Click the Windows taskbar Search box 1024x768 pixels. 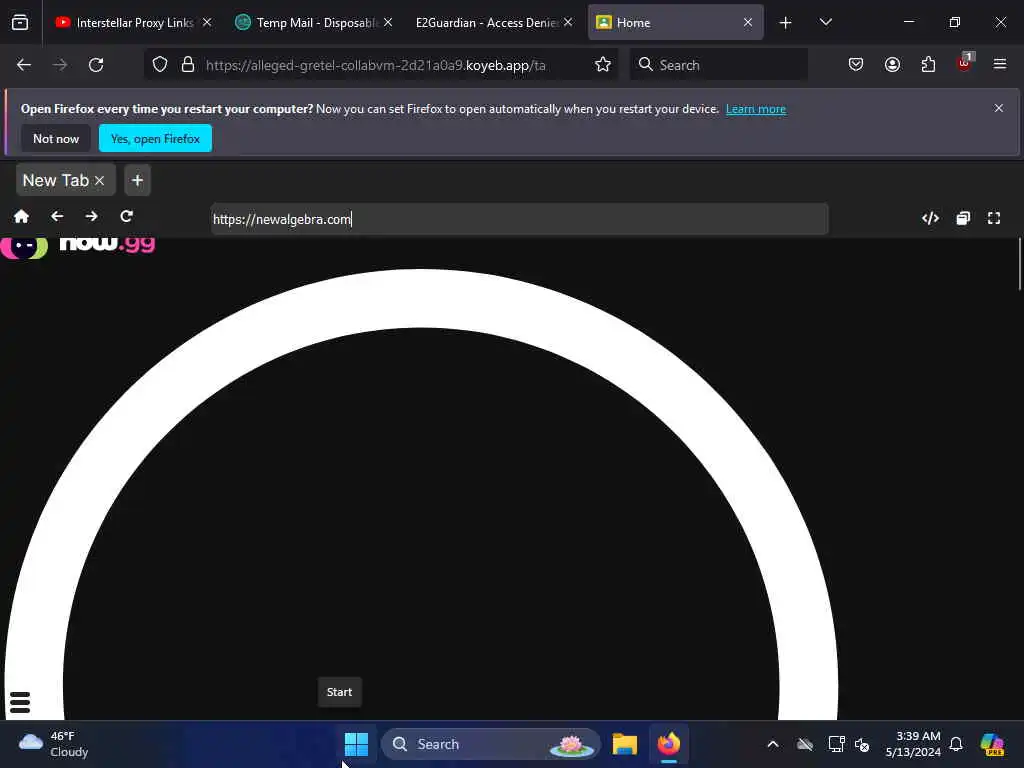490,744
